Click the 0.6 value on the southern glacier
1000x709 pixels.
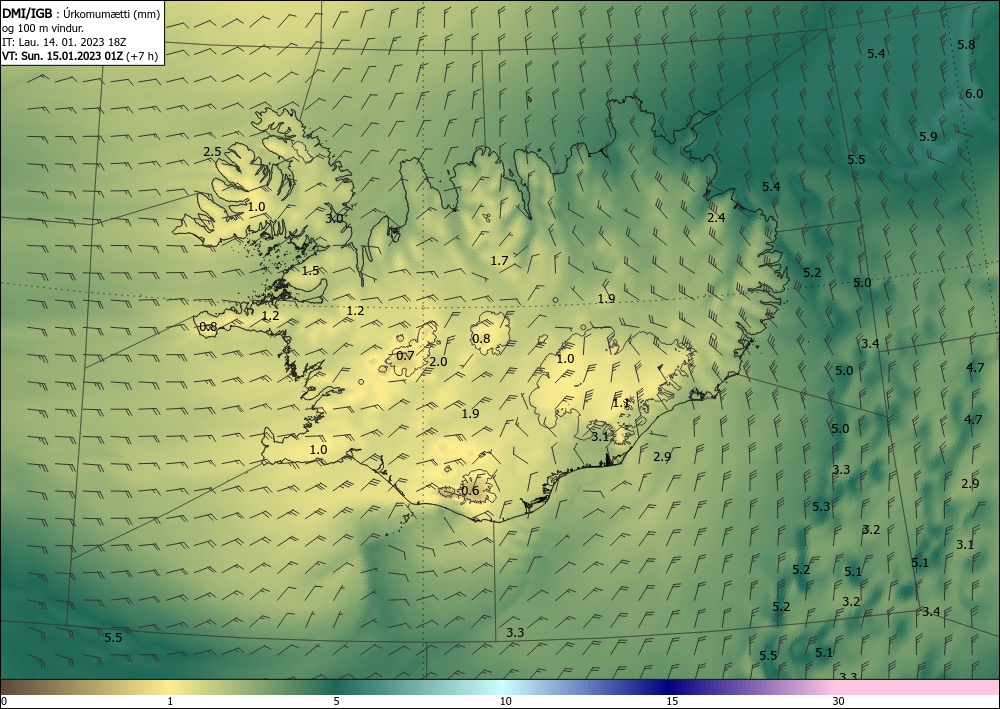(x=470, y=490)
